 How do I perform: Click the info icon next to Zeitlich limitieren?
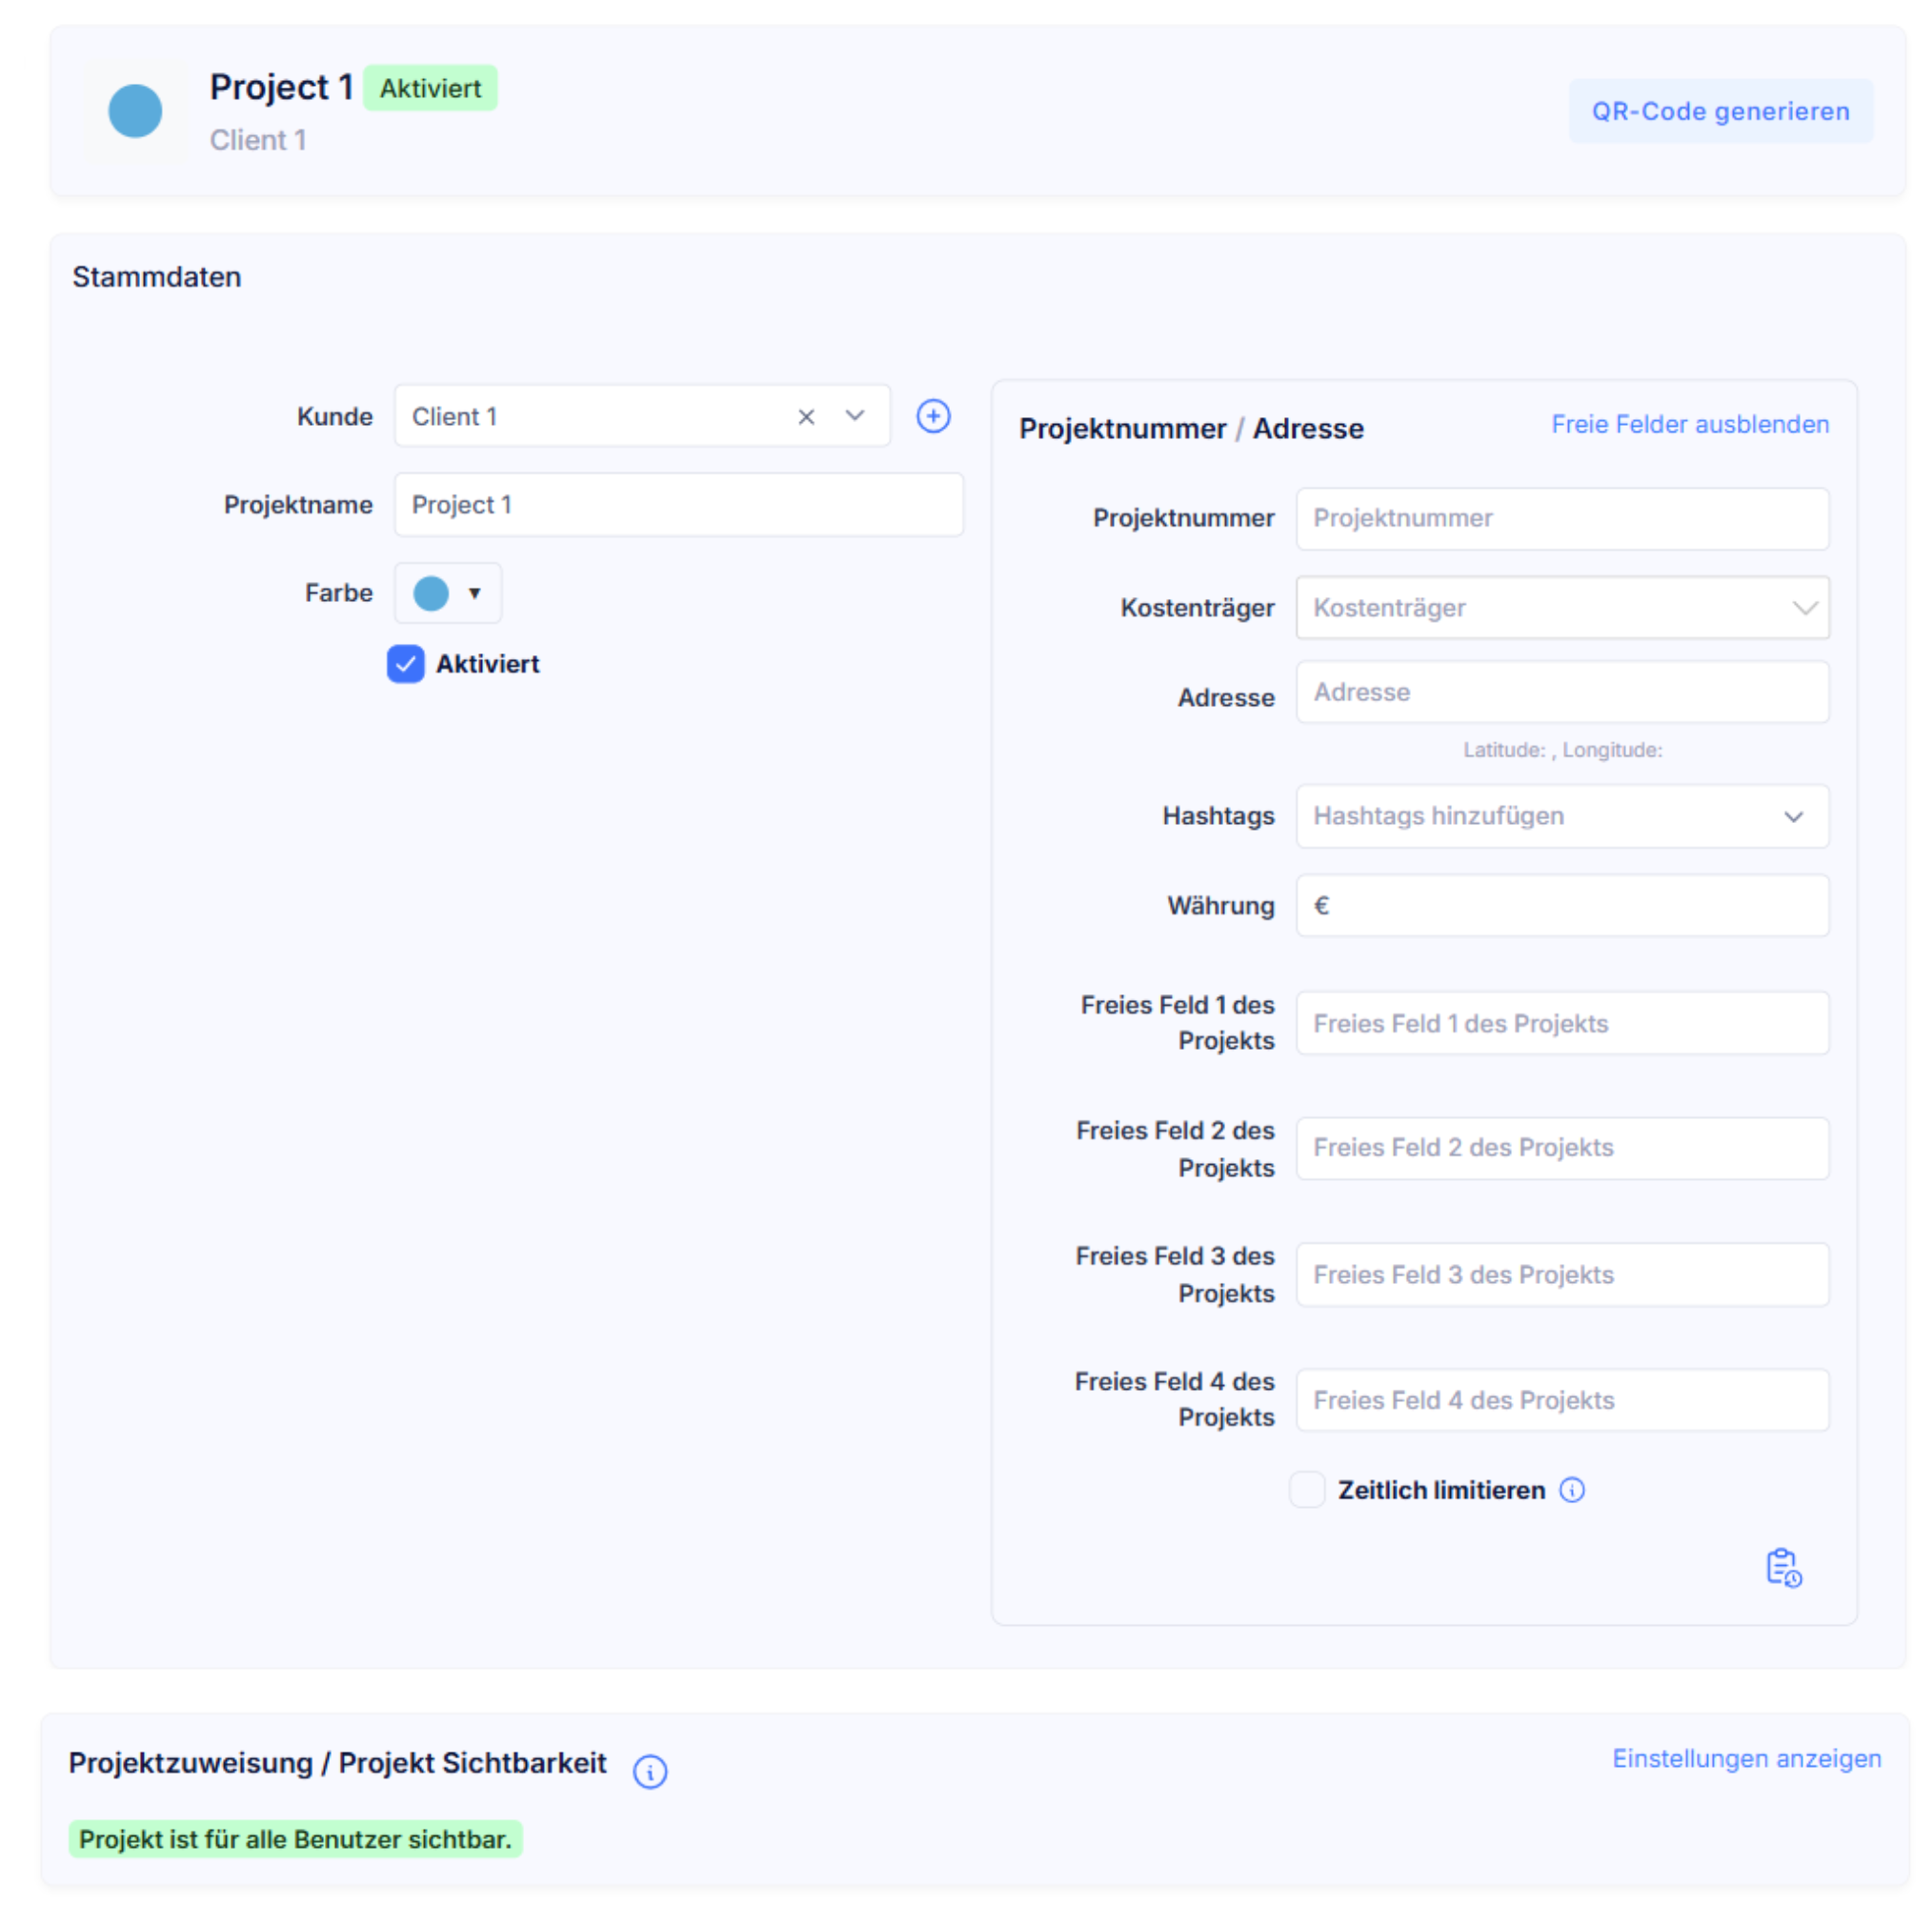[1572, 1490]
